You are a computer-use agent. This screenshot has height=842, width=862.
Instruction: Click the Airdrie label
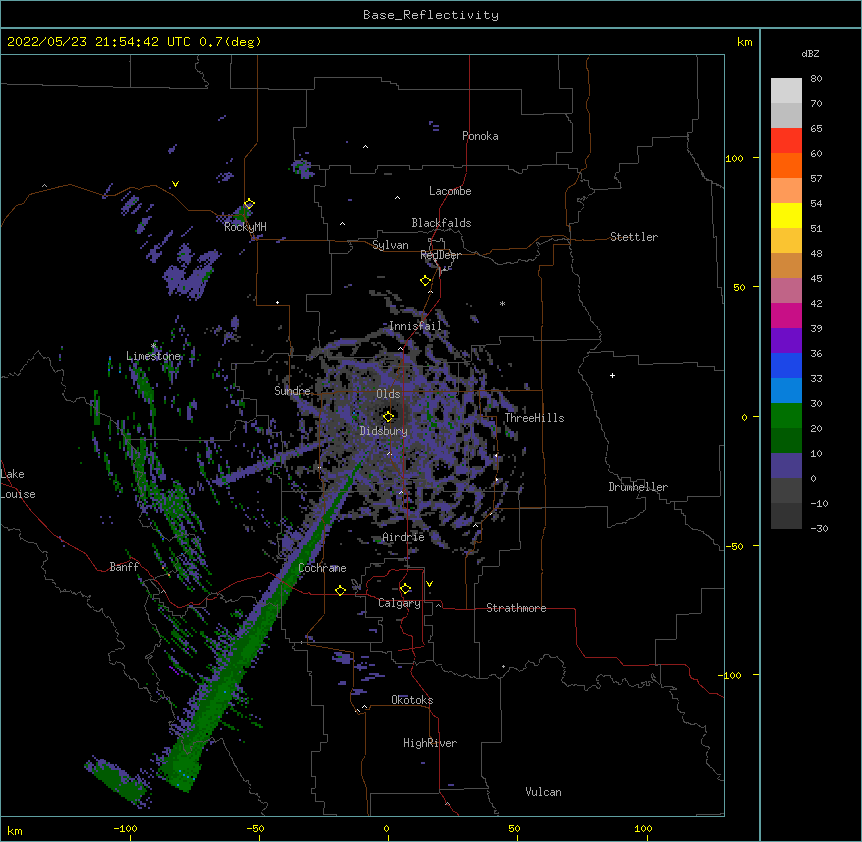(403, 537)
